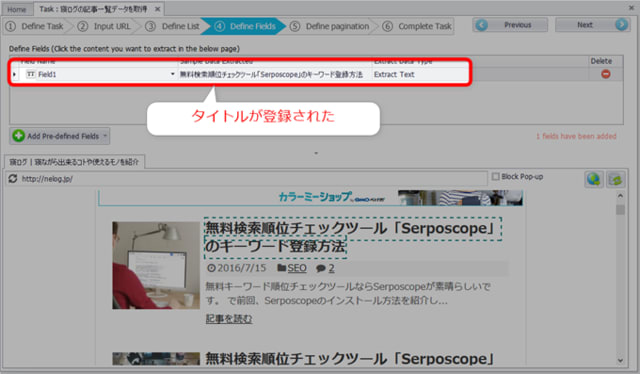Viewport: 640px width, 374px height.
Task: Click the first article thumbnail image
Action: (x=156, y=265)
